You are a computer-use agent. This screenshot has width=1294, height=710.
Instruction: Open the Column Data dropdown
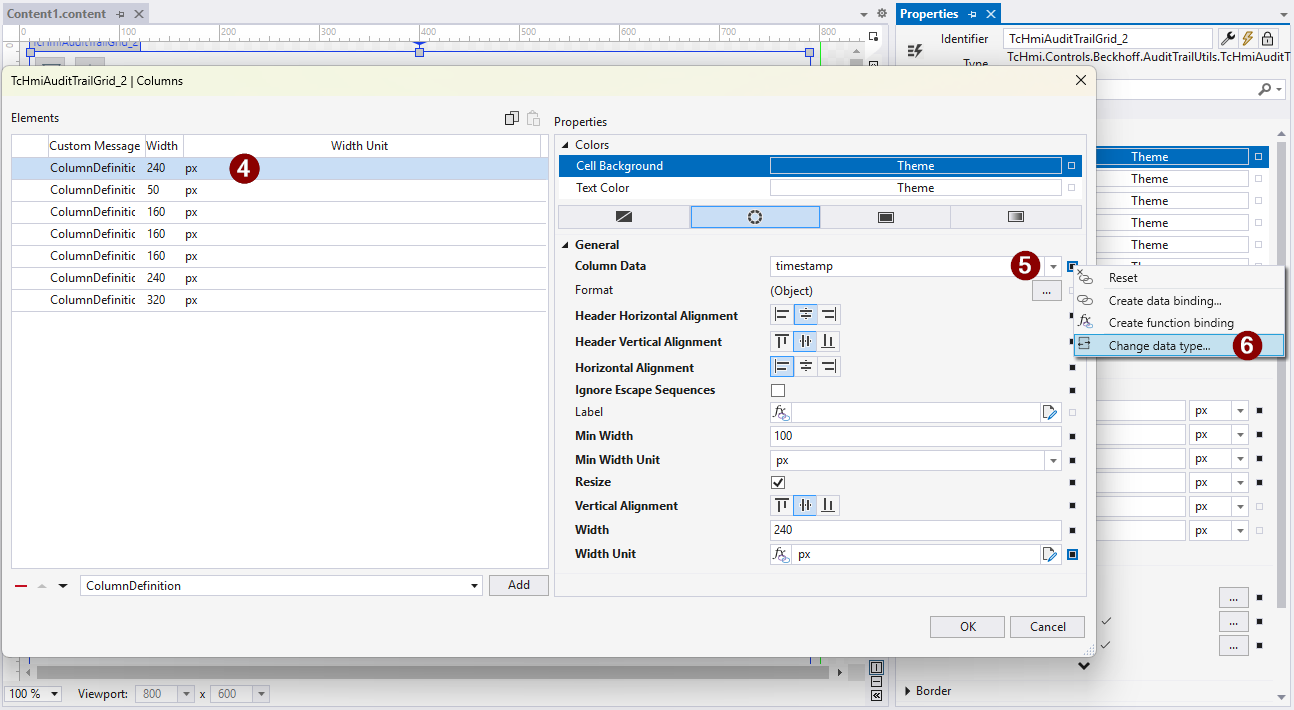(x=1053, y=267)
